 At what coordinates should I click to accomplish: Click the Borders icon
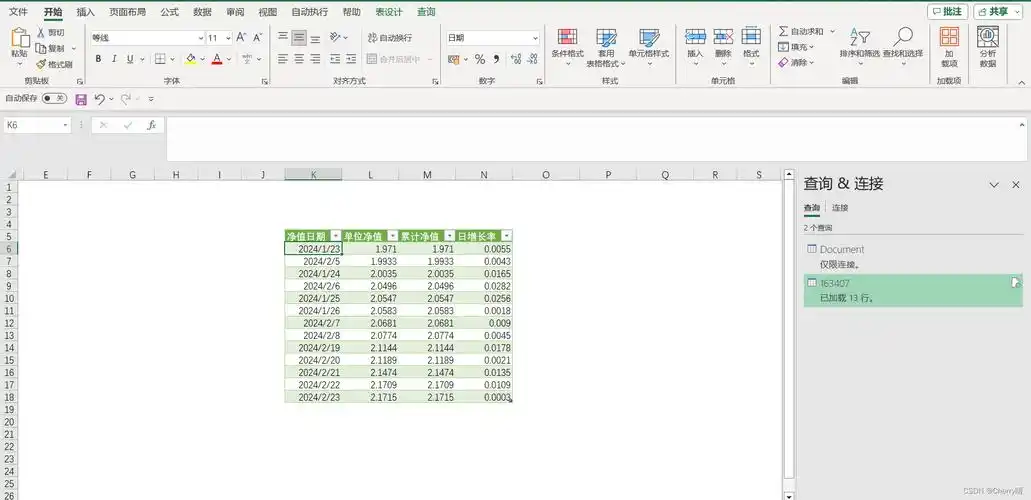[x=160, y=59]
